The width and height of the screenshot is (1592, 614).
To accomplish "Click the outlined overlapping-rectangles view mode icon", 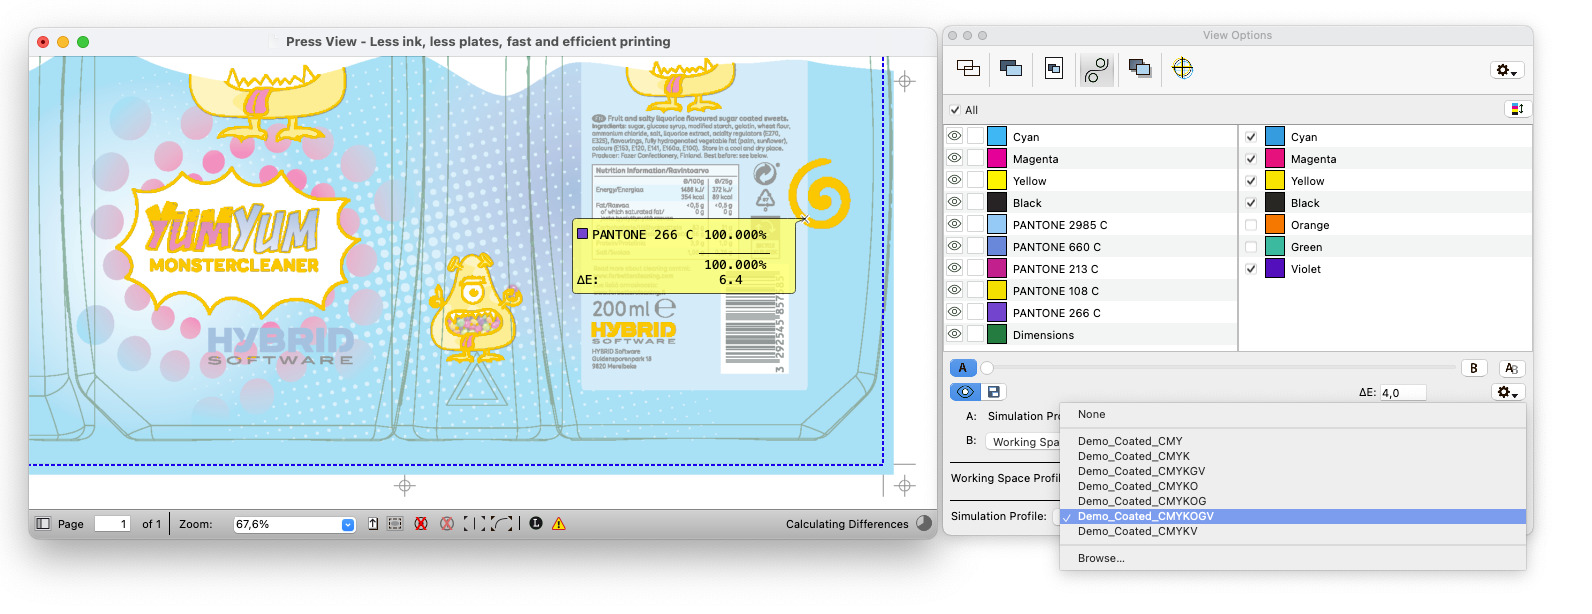I will [x=968, y=68].
